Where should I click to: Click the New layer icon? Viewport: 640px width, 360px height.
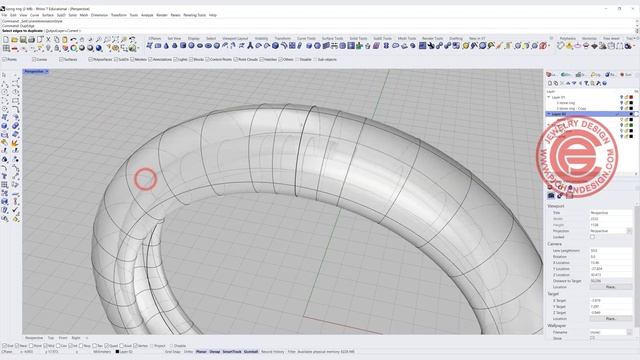coord(550,83)
